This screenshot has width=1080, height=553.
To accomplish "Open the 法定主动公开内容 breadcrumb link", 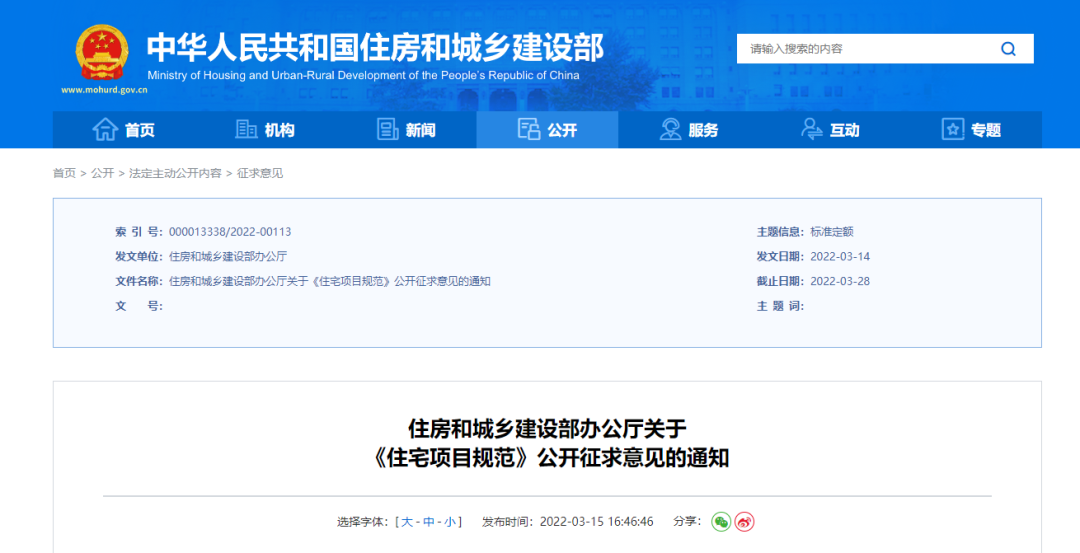I will click(175, 173).
